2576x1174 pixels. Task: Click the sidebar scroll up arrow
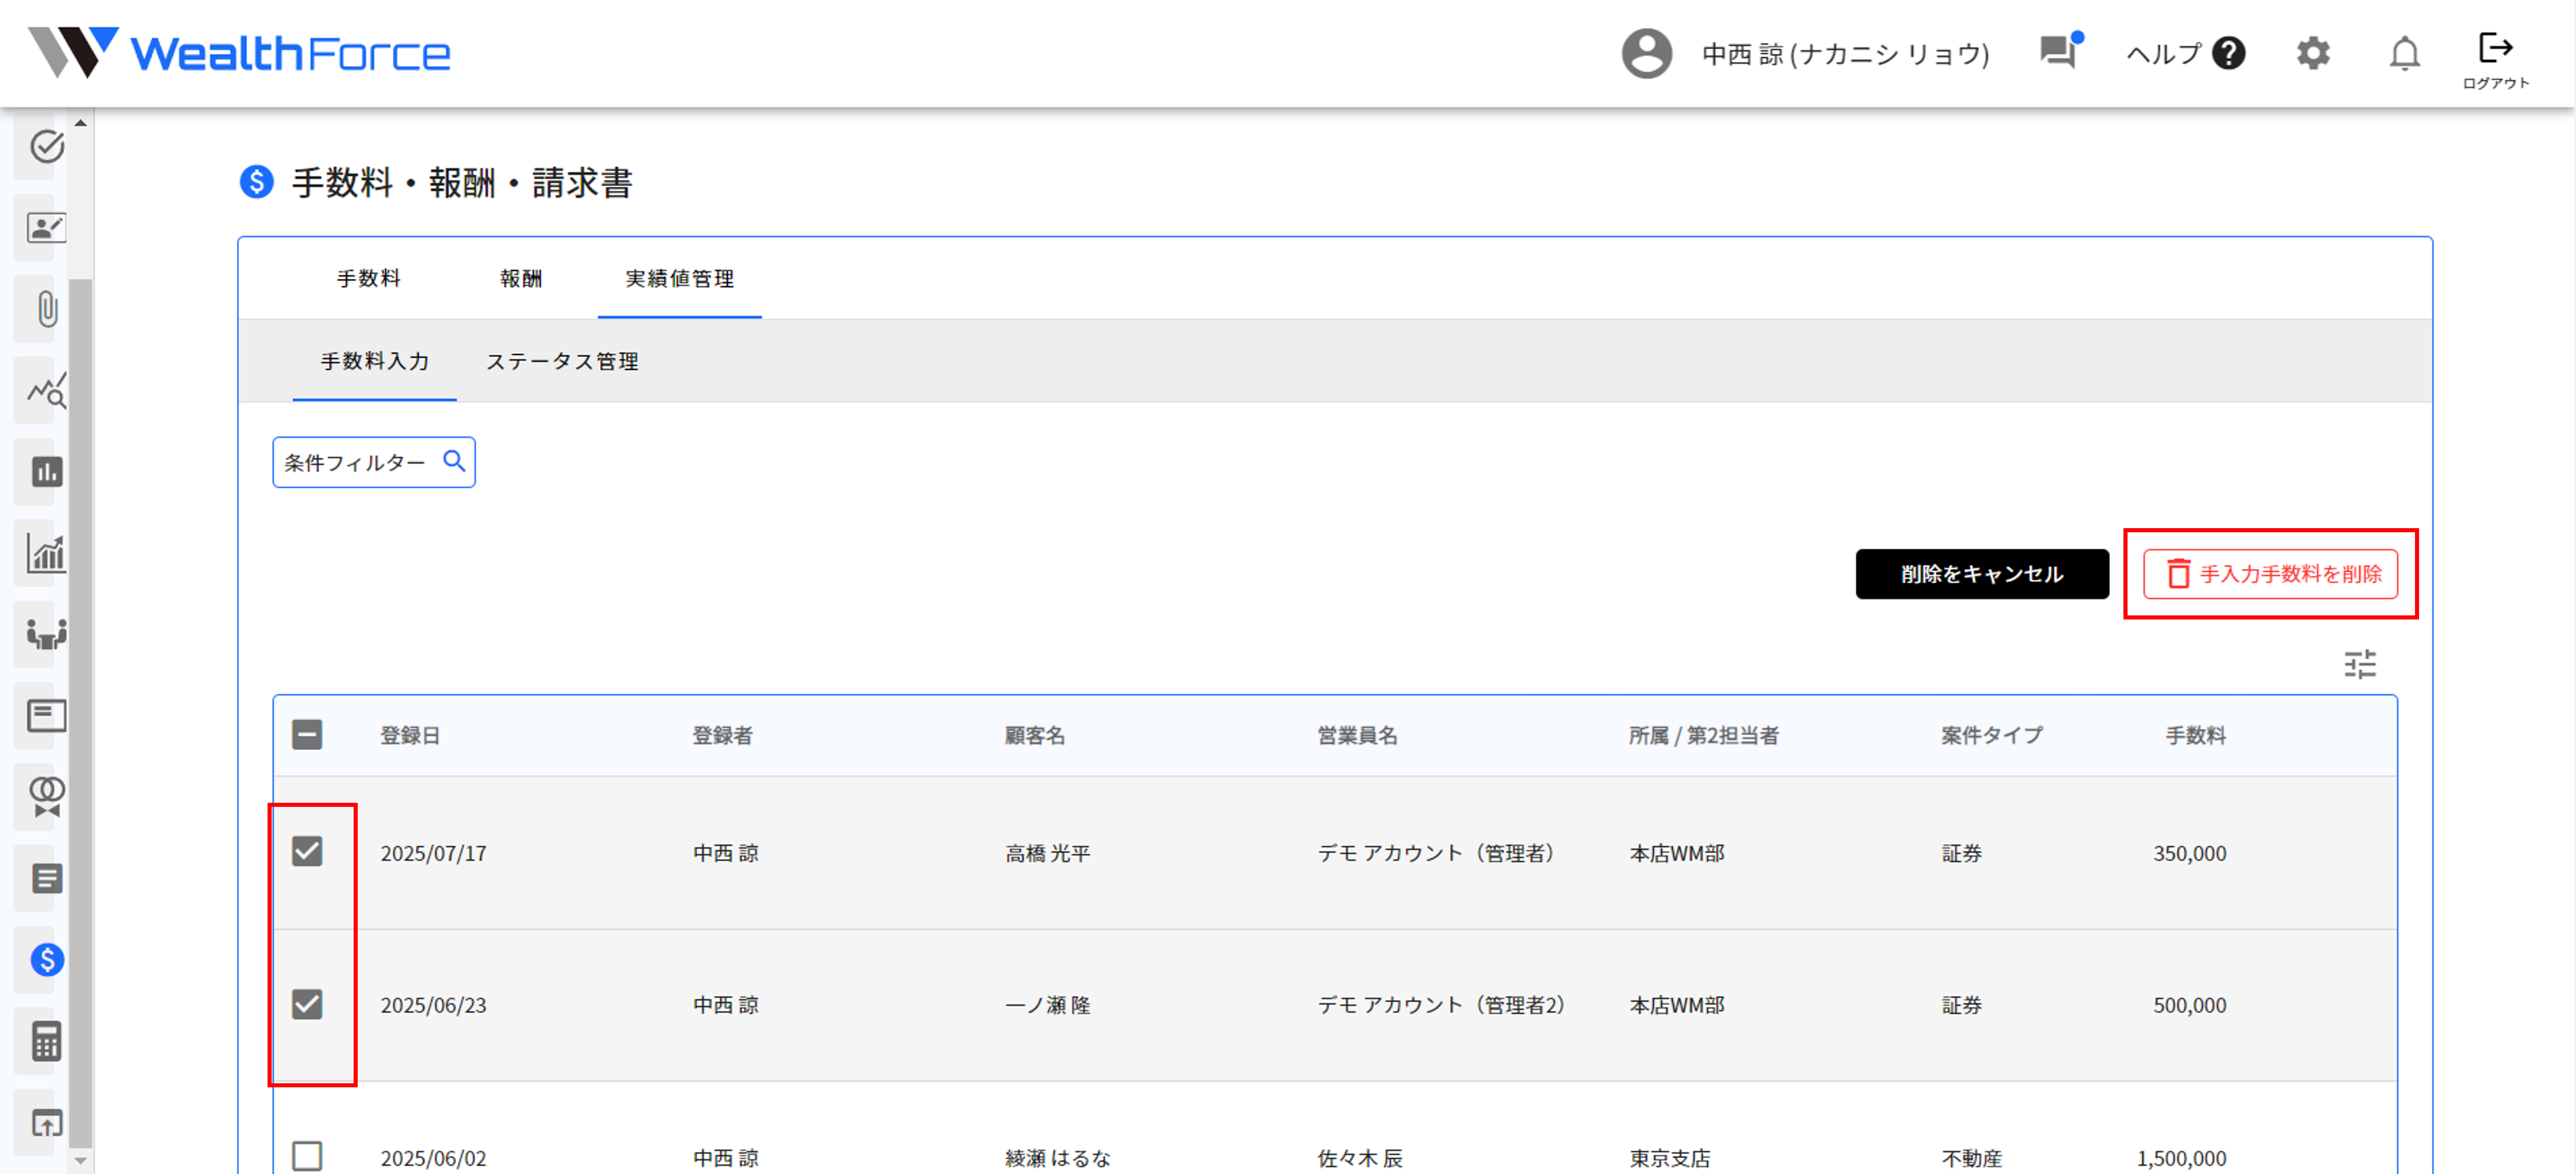click(x=81, y=123)
